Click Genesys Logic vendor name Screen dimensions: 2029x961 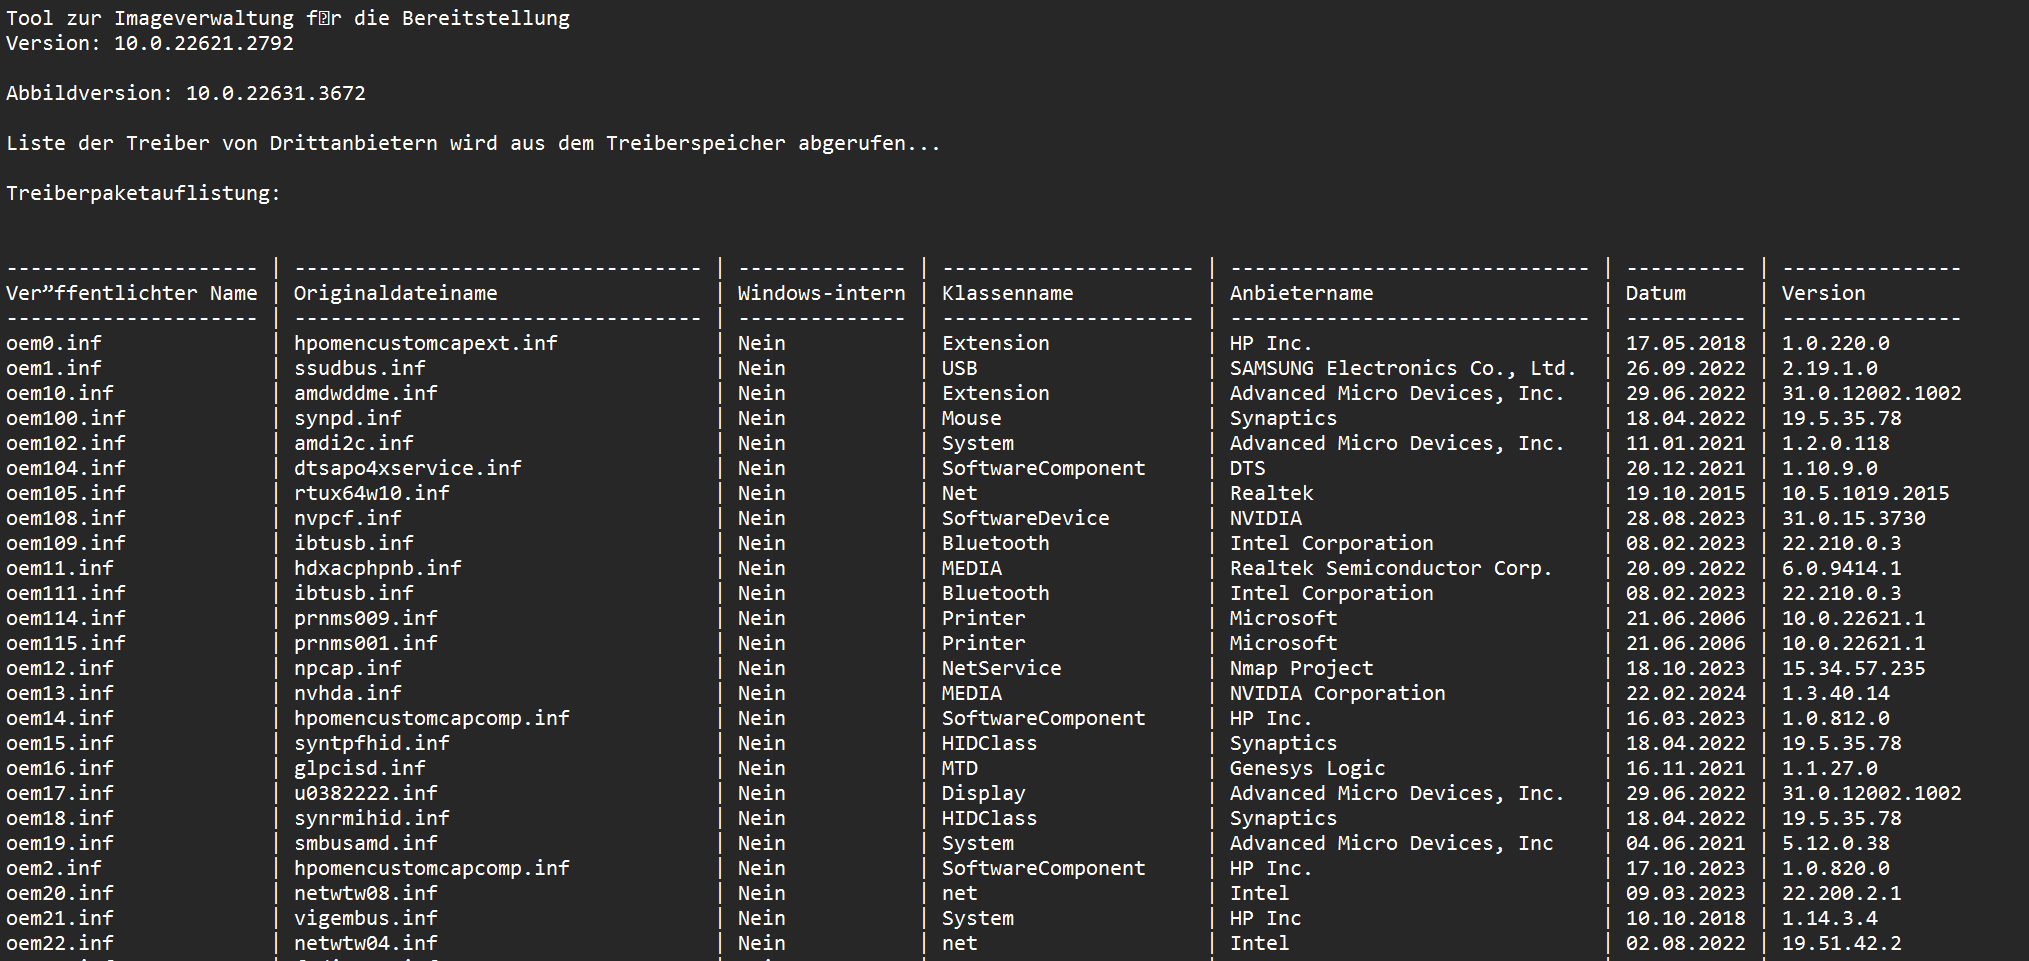tap(1307, 768)
